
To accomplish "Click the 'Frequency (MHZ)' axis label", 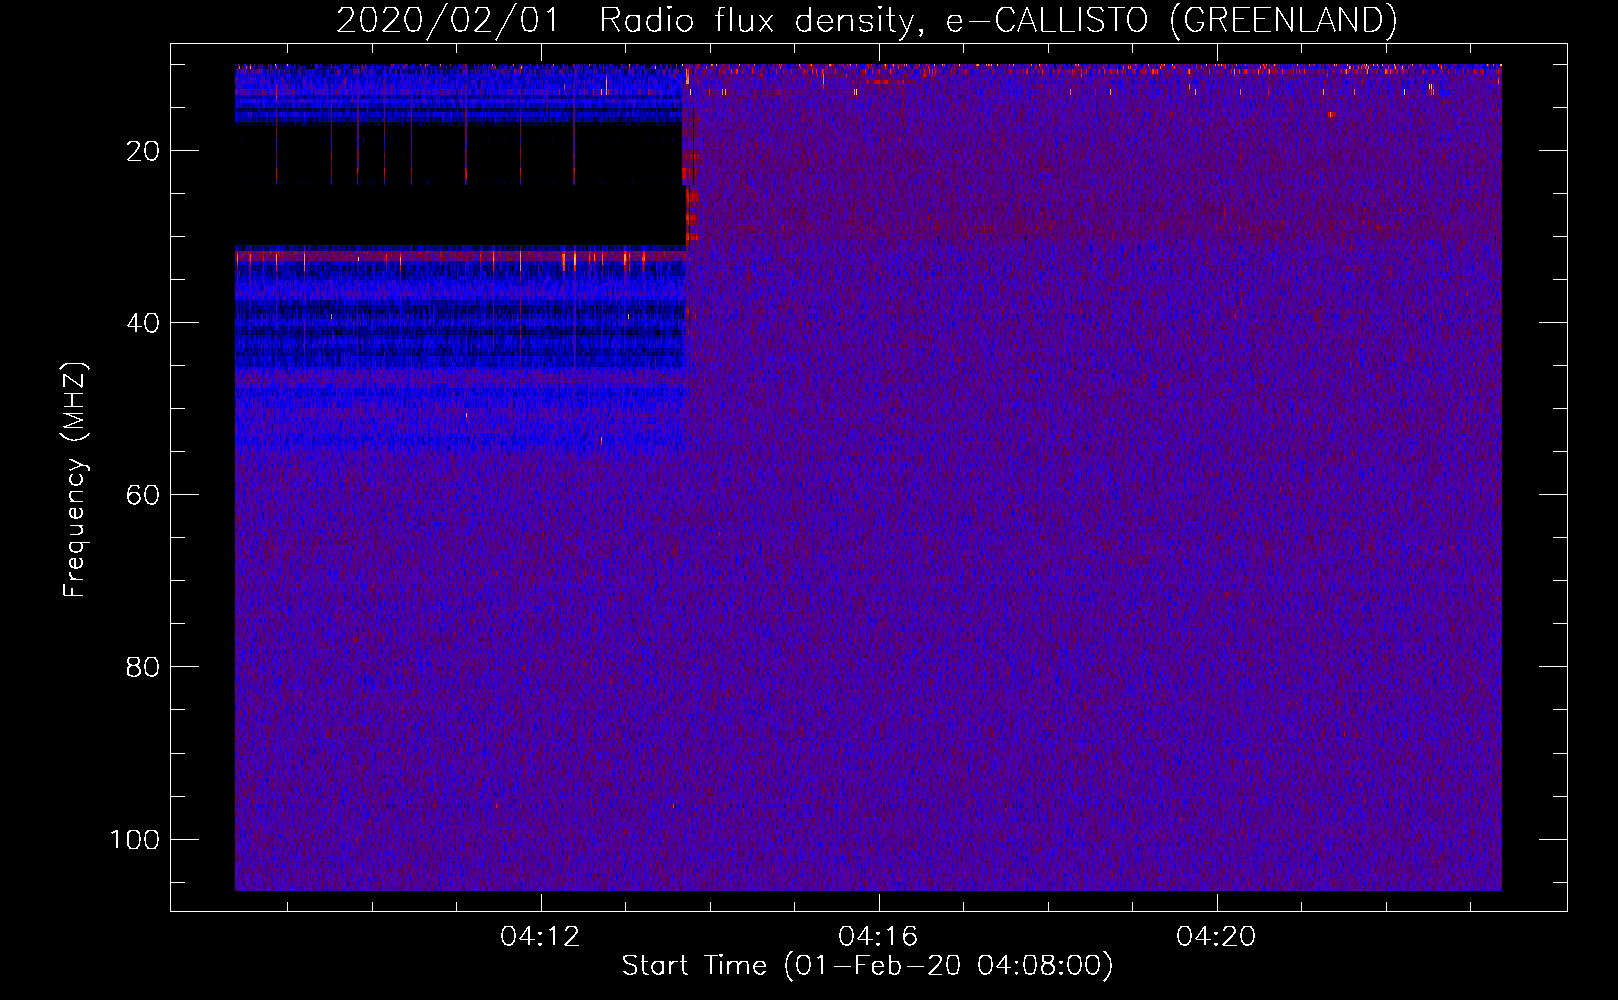I will click(75, 480).
